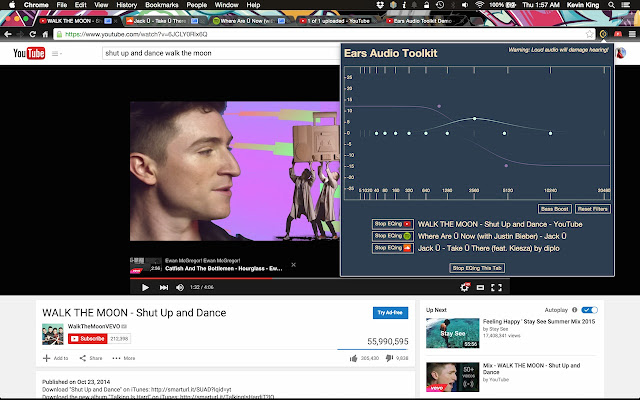Image resolution: width=640 pixels, height=400 pixels.
Task: Switch to theater mode icon
Action: tap(480, 287)
